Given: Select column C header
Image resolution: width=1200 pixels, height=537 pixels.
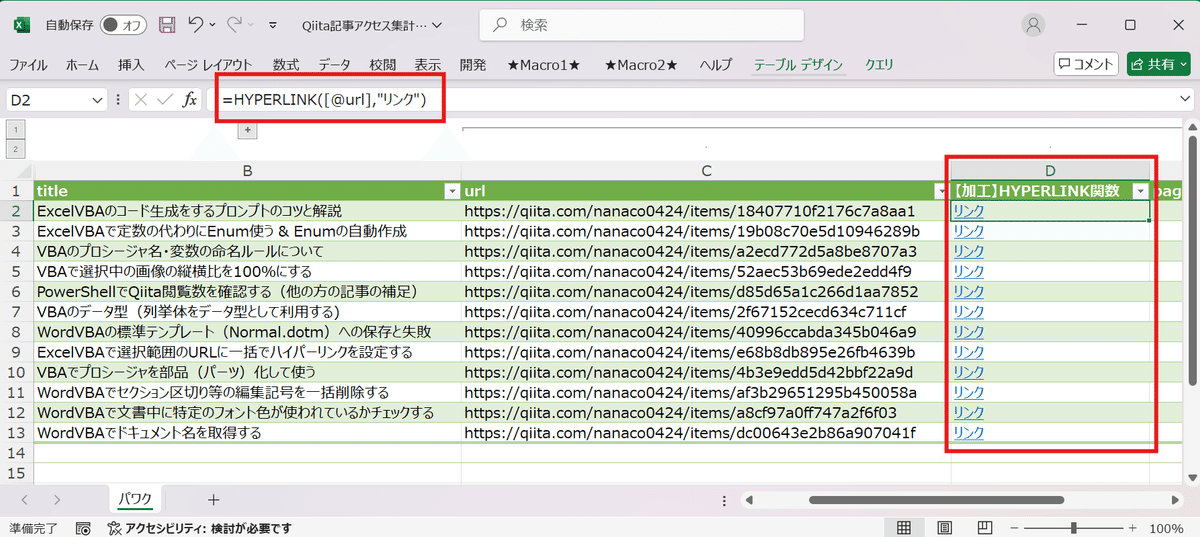Looking at the screenshot, I should [706, 171].
